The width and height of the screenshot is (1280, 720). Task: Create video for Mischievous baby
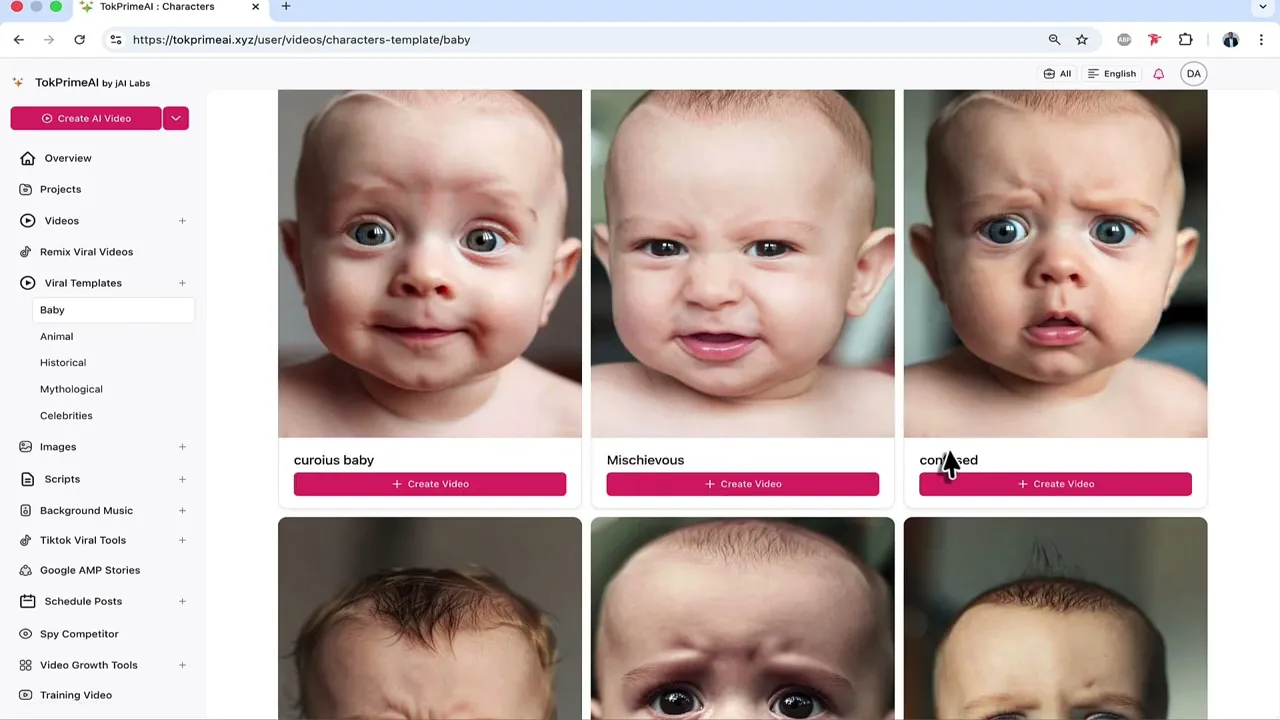(x=743, y=484)
